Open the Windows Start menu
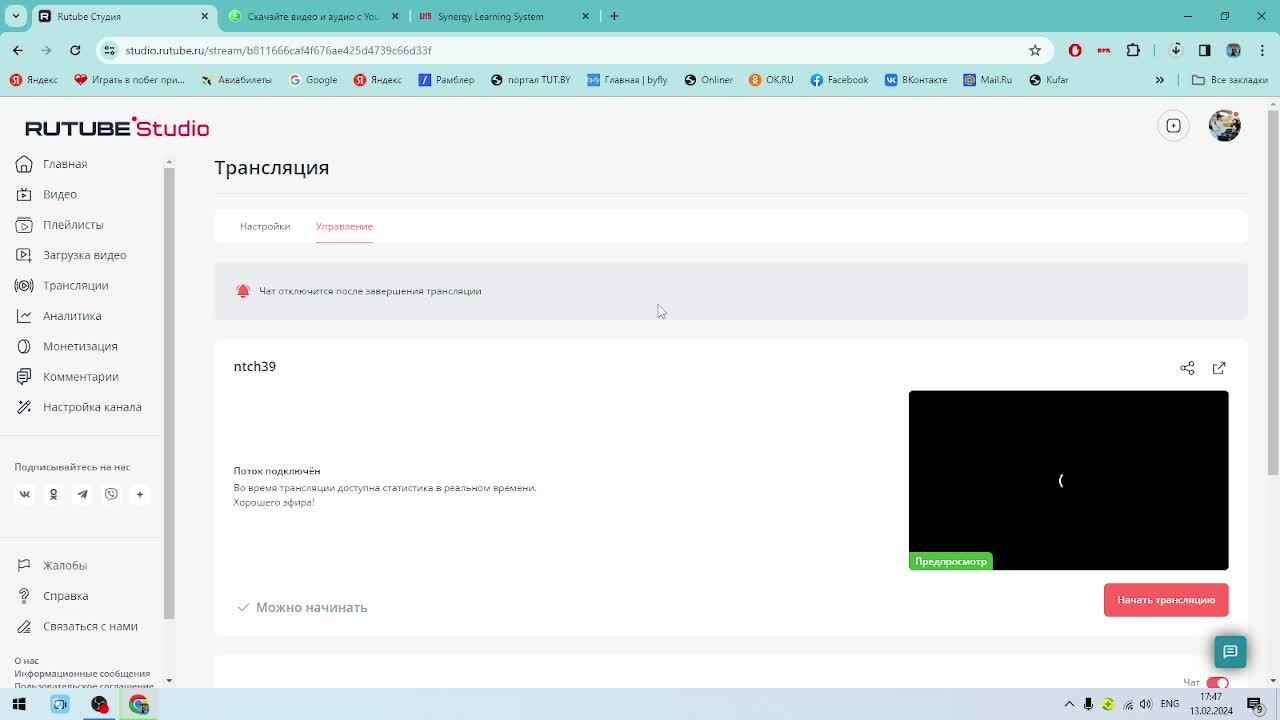This screenshot has height=720, width=1280. click(19, 705)
